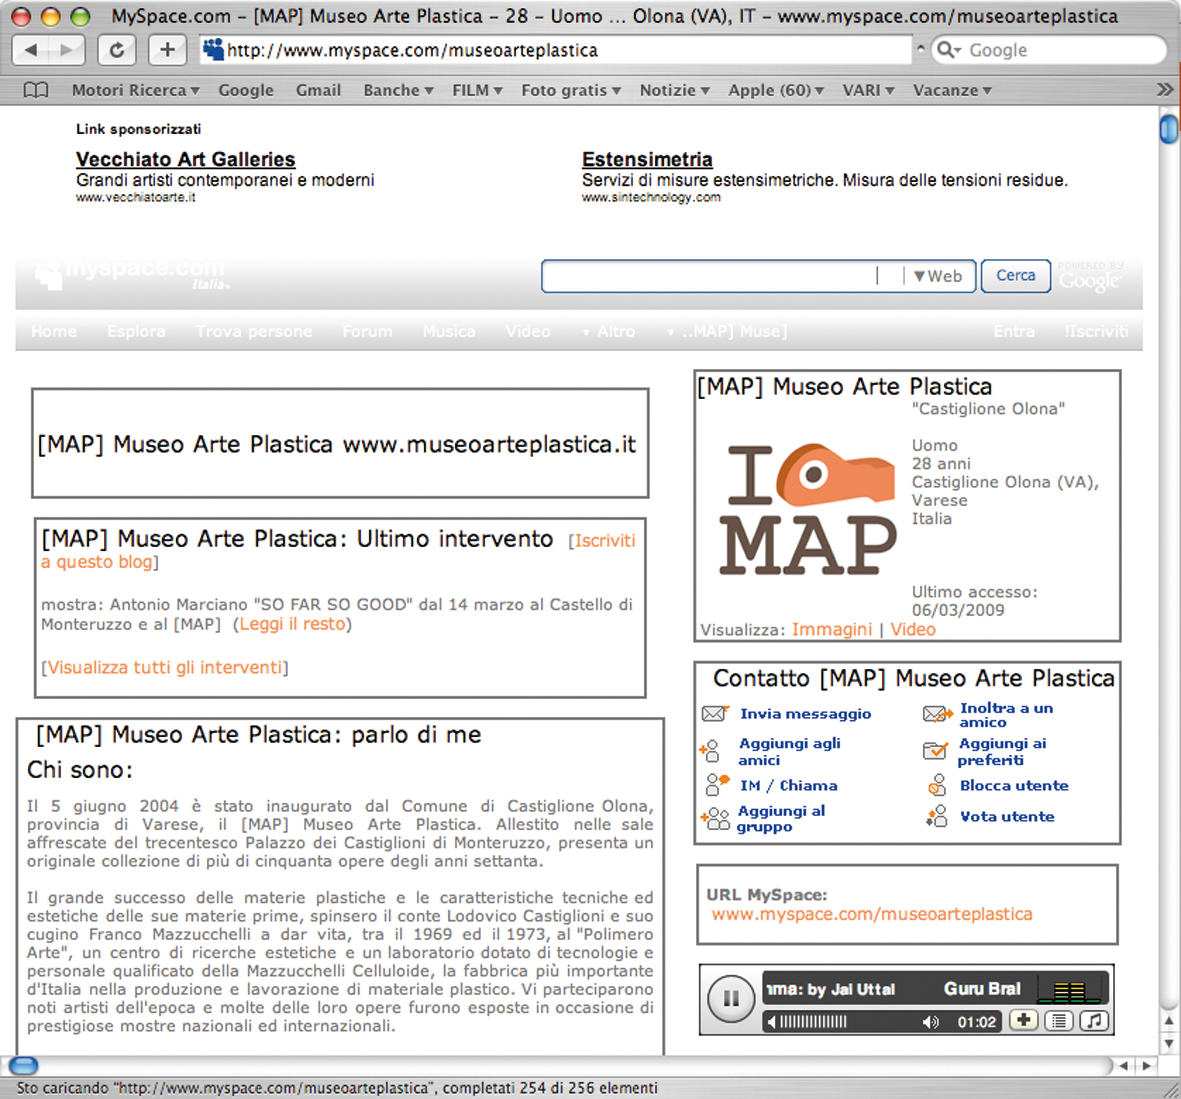The height and width of the screenshot is (1099, 1181).
Task: Click the envelope icon beside Invia messaggio
Action: coord(715,713)
